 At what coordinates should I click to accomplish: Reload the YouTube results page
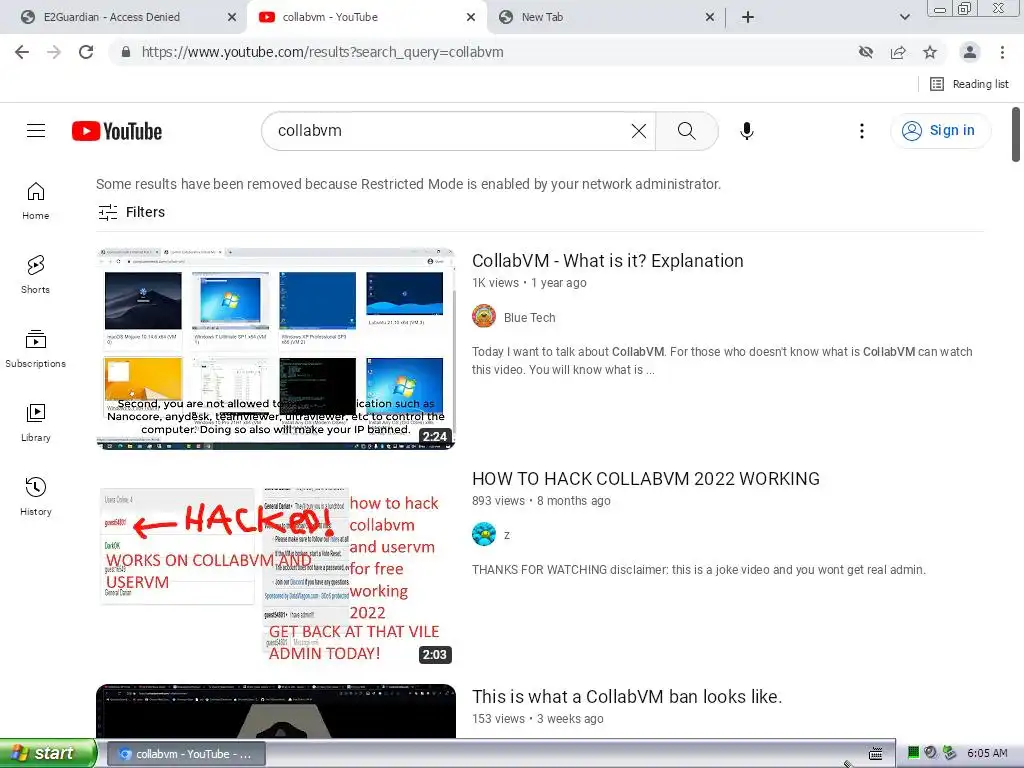pyautogui.click(x=86, y=52)
